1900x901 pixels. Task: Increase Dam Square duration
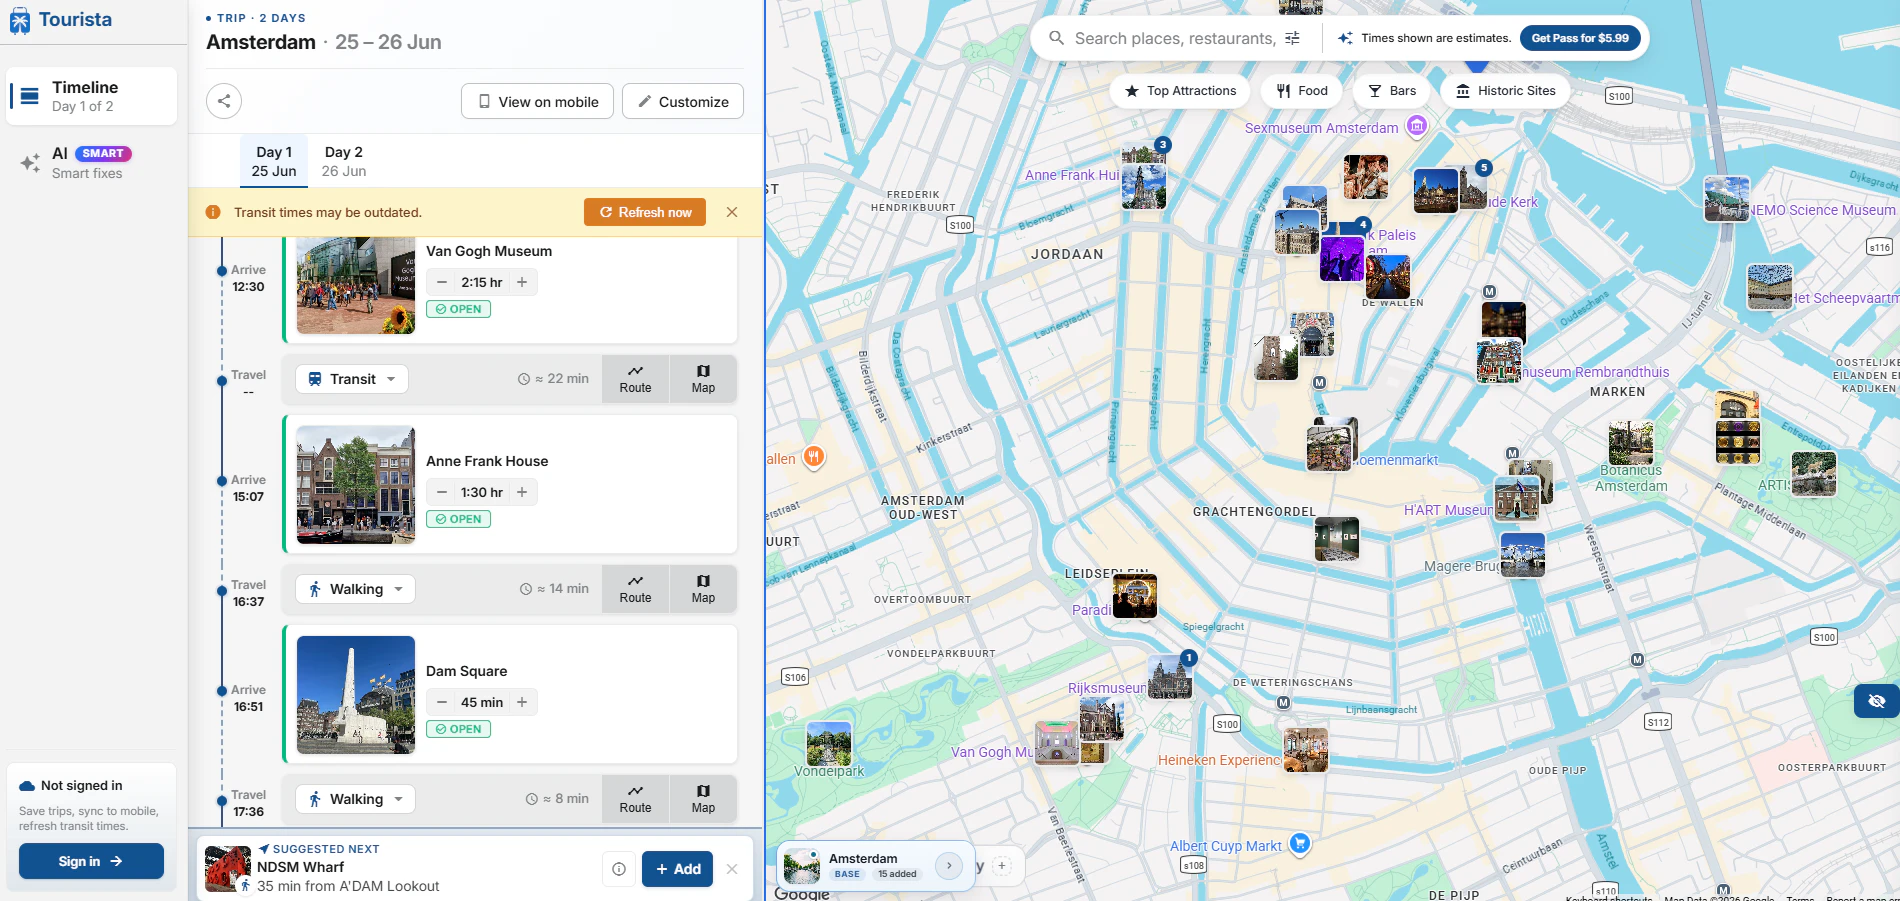click(522, 702)
